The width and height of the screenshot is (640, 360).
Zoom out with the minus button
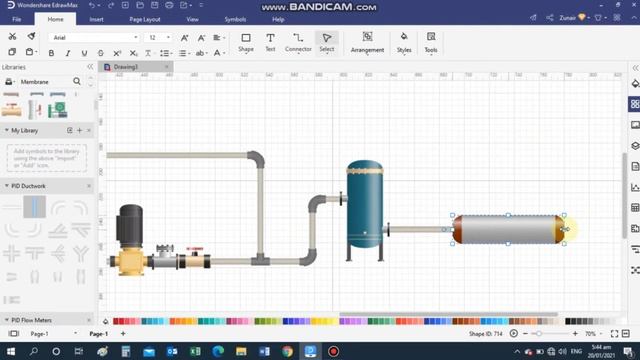pyautogui.click(x=525, y=333)
